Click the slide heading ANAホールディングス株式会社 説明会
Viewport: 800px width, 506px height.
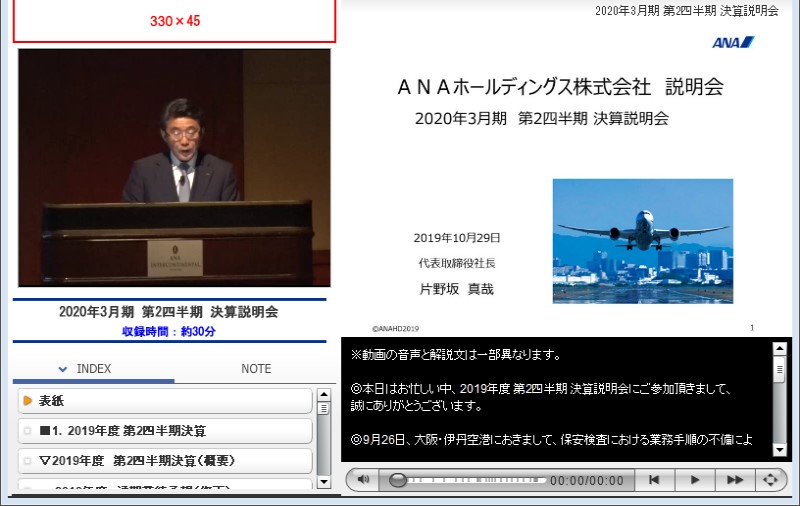[x=561, y=87]
